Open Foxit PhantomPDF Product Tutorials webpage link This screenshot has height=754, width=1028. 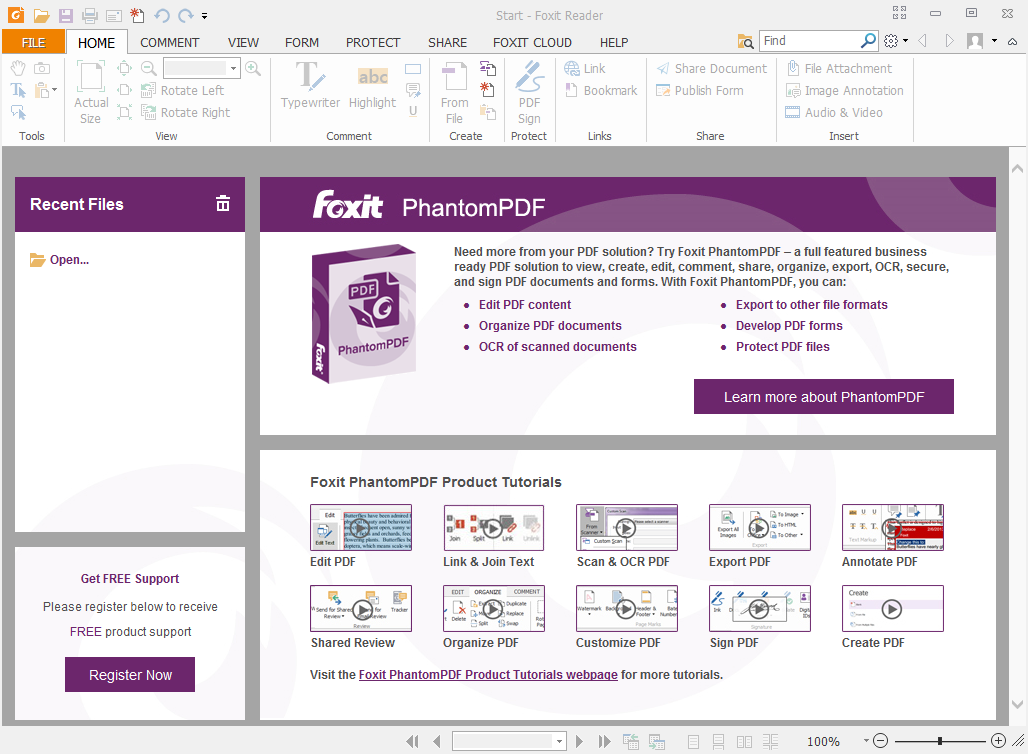click(x=488, y=675)
